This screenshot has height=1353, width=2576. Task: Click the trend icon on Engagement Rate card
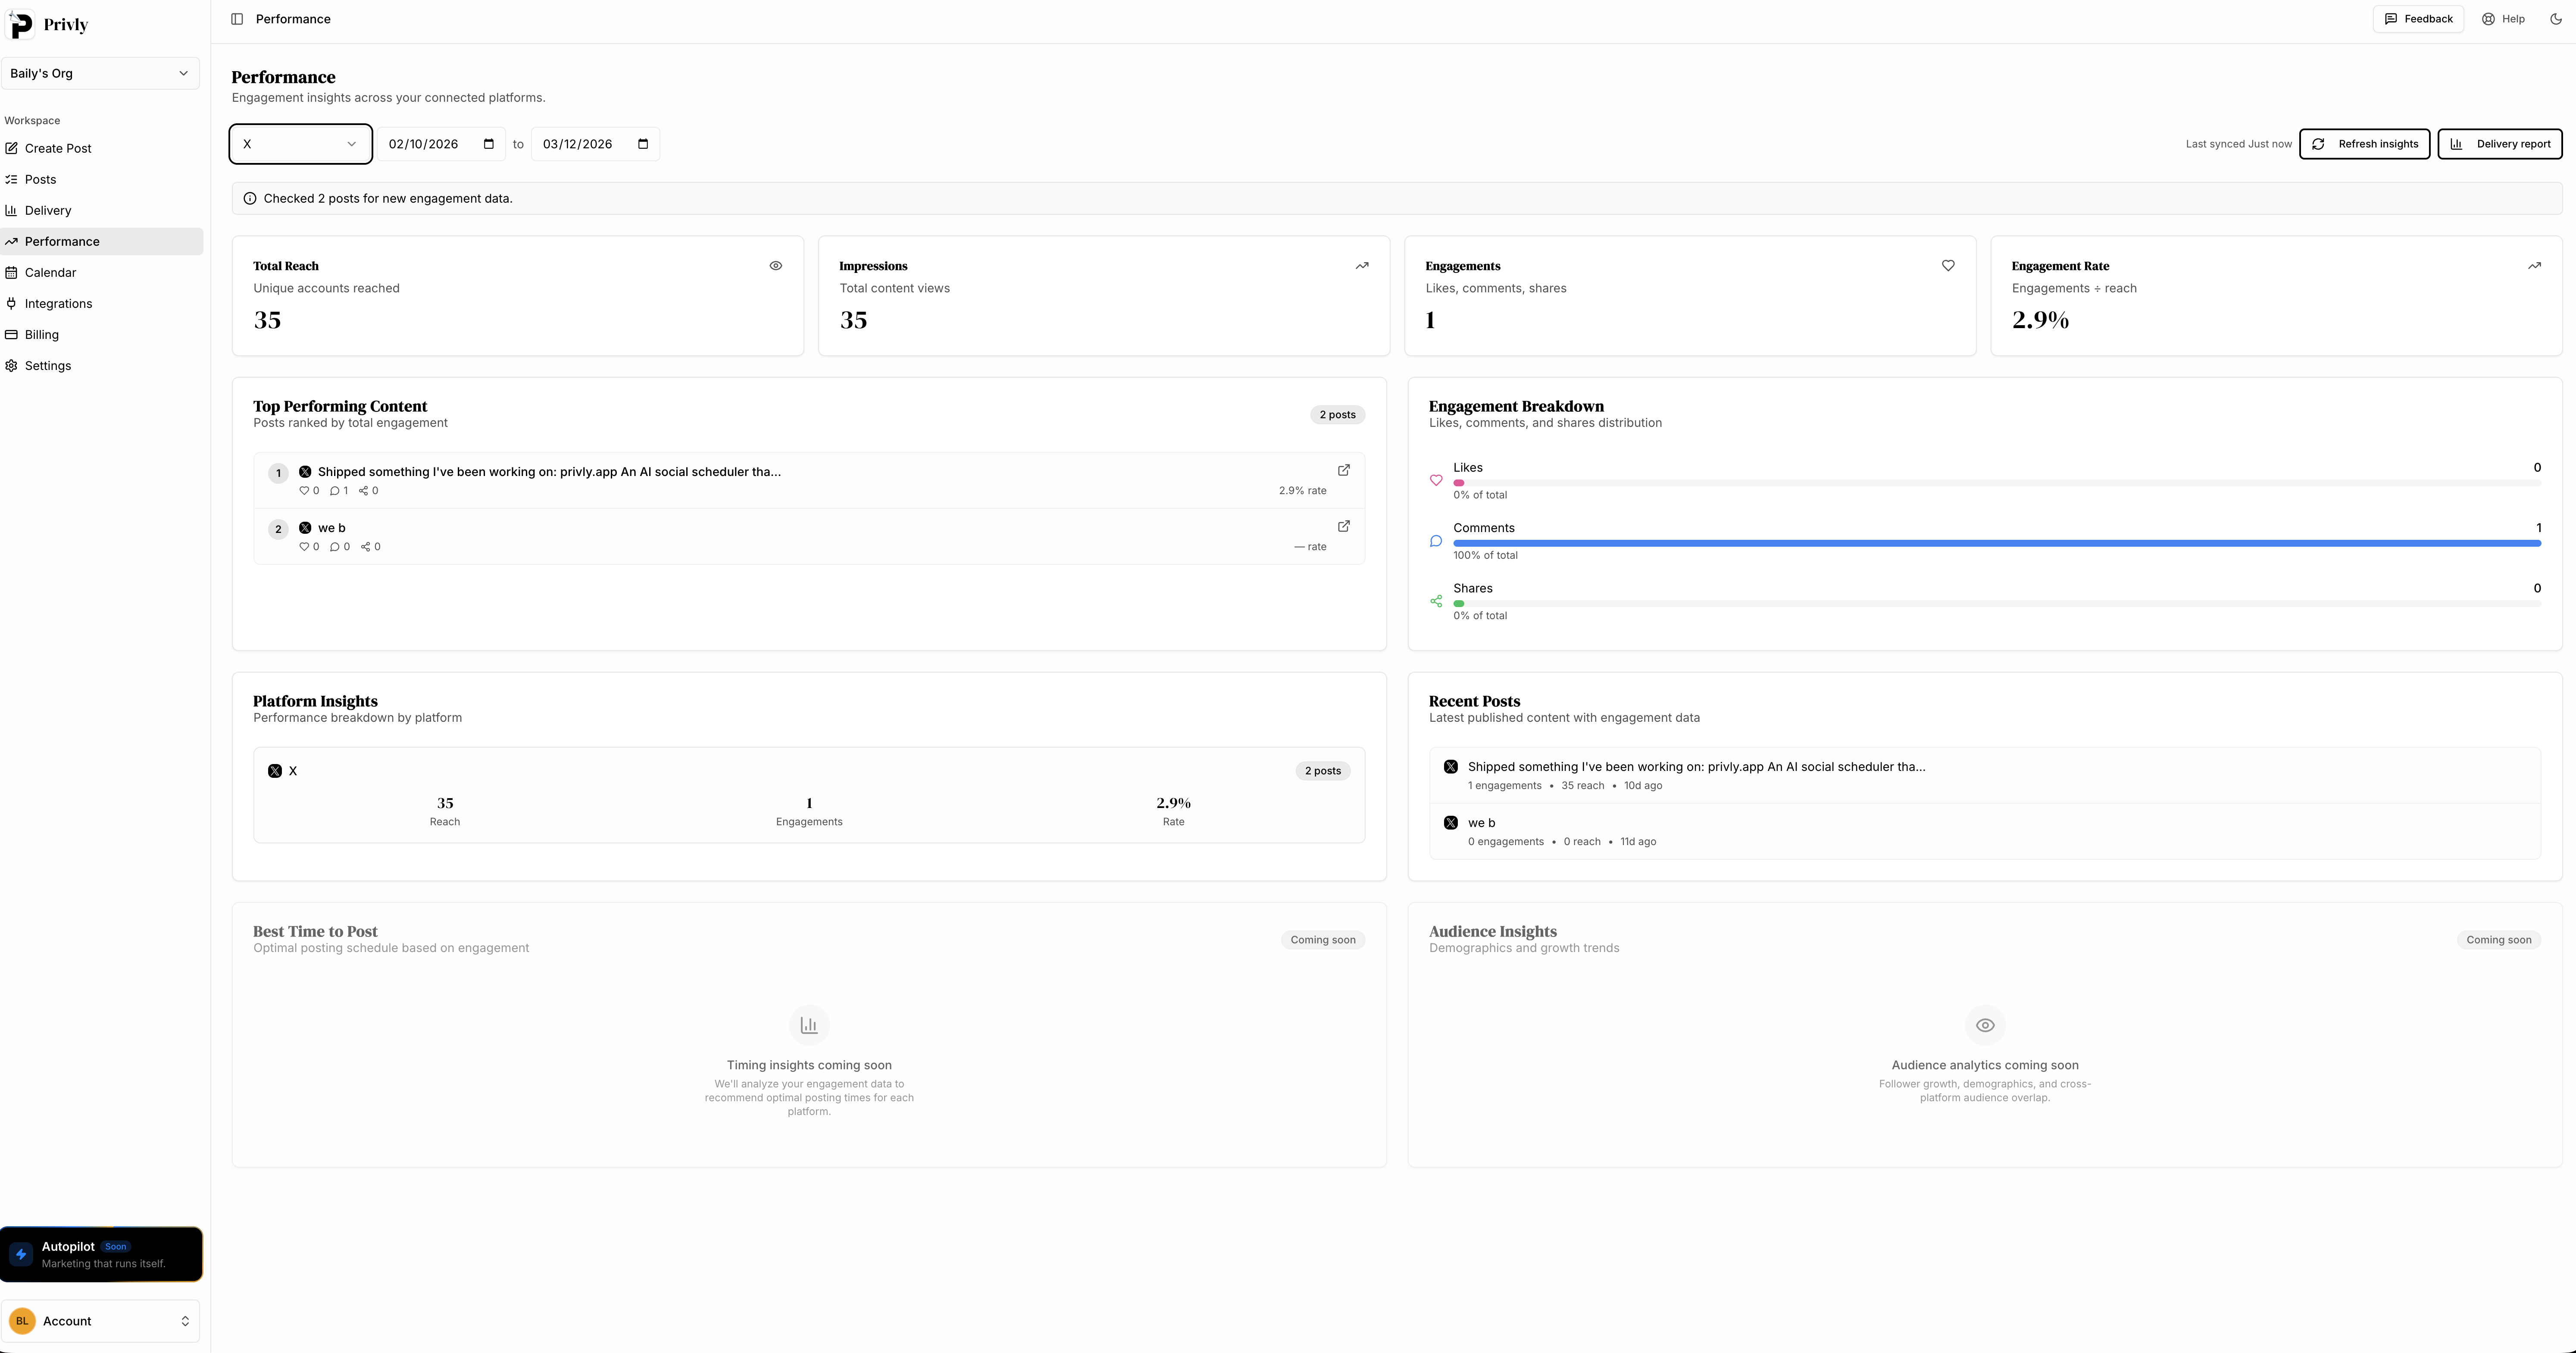point(2534,266)
